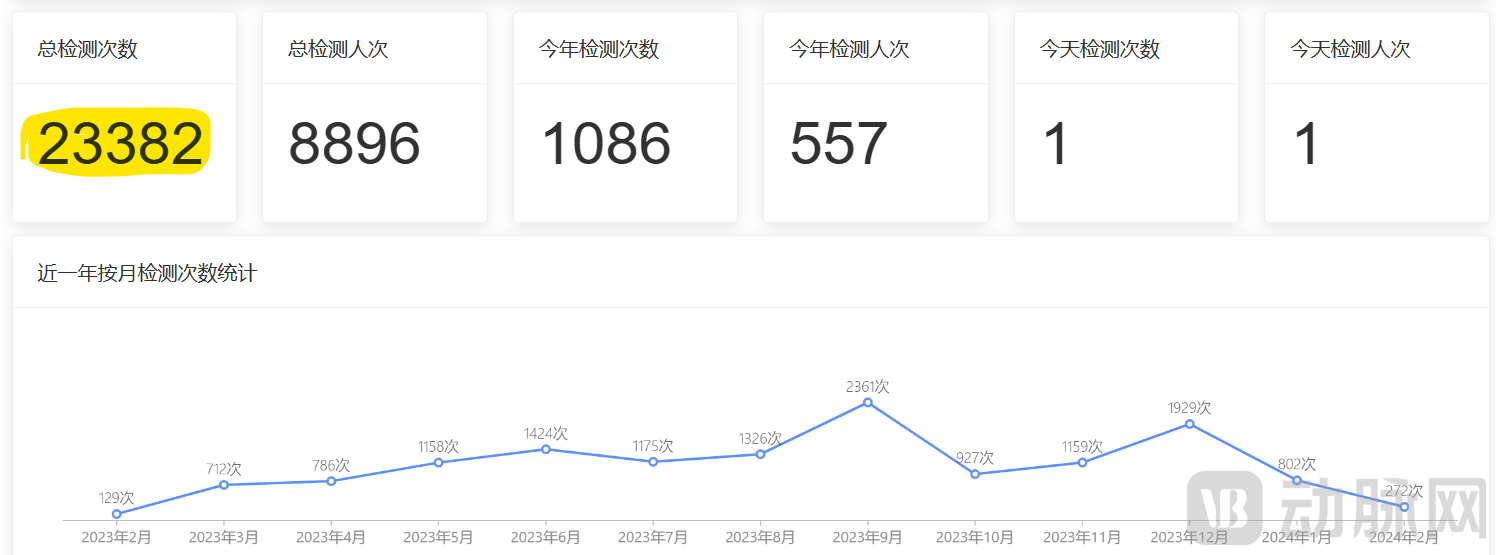Image resolution: width=1496 pixels, height=555 pixels.
Task: Click the 2024年1月 data point
Action: pyautogui.click(x=1297, y=480)
